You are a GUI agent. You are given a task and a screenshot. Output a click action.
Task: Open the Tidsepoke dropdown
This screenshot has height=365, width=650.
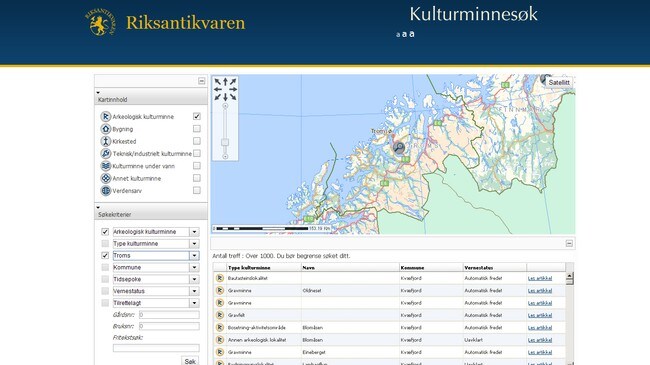(x=194, y=280)
